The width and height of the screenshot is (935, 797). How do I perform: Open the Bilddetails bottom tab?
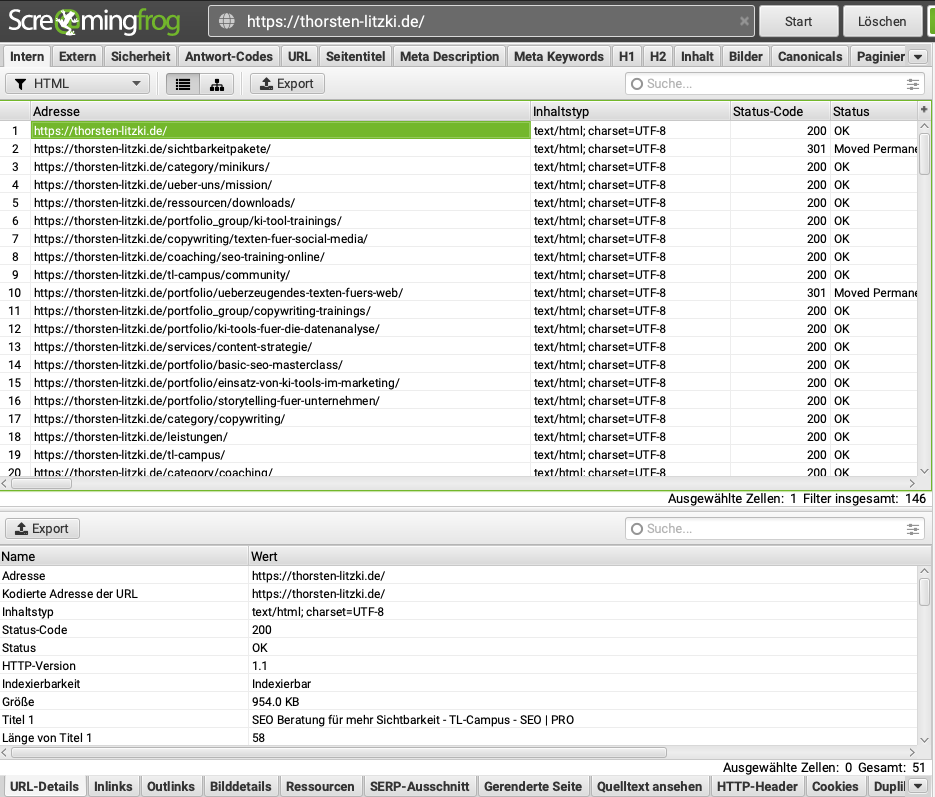pyautogui.click(x=240, y=786)
